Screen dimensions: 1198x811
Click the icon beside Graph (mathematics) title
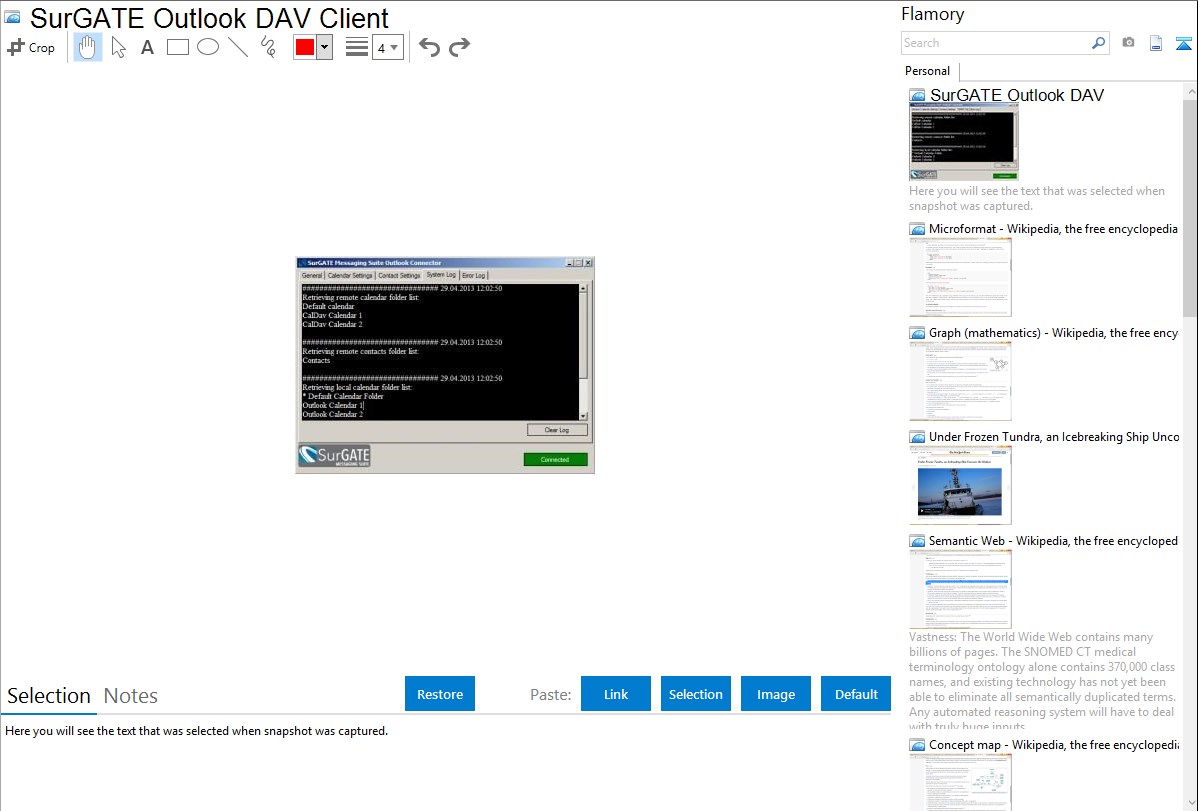click(917, 333)
